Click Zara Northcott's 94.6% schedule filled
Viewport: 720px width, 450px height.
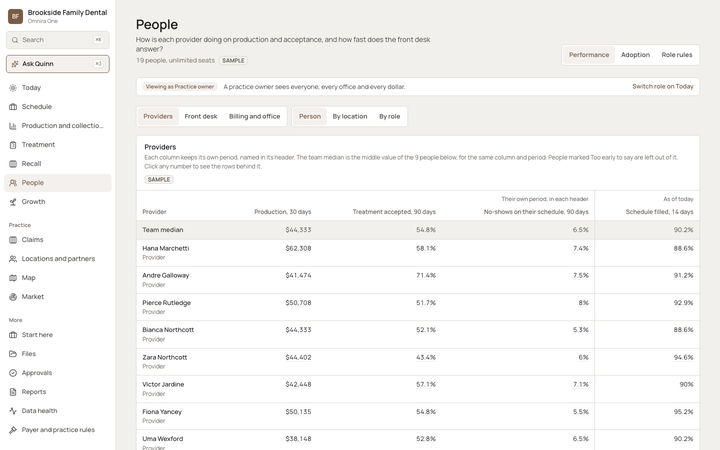683,357
